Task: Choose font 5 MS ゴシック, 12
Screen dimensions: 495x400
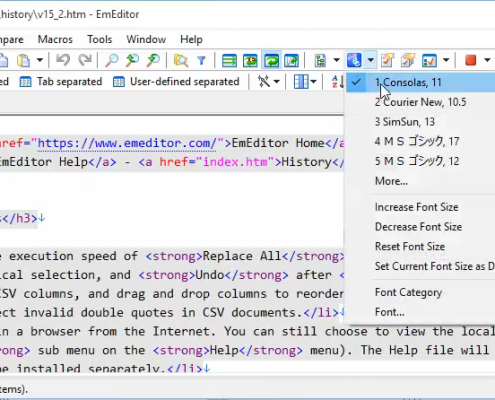Action: [420, 161]
